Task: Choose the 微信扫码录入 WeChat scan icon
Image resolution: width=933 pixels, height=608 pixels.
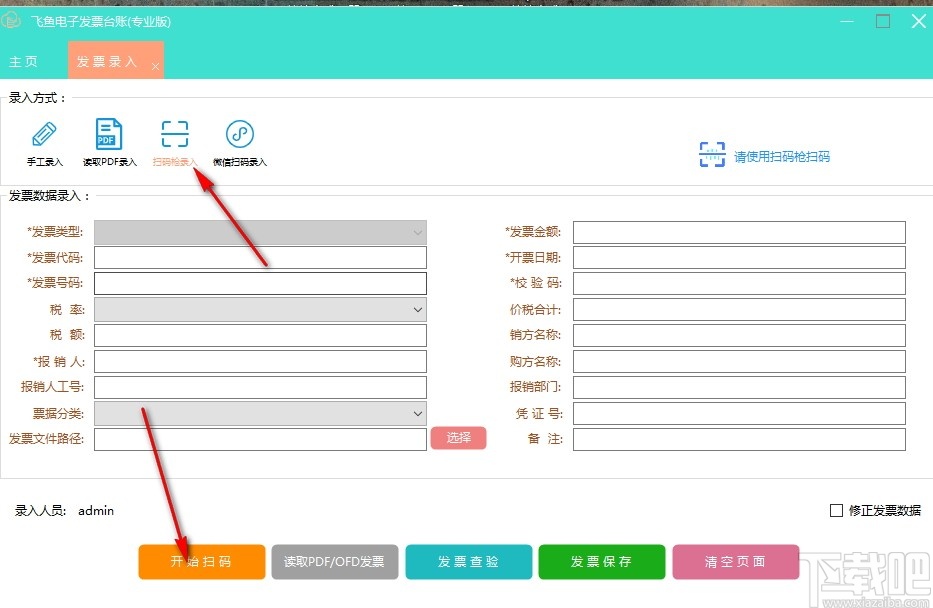Action: (240, 140)
